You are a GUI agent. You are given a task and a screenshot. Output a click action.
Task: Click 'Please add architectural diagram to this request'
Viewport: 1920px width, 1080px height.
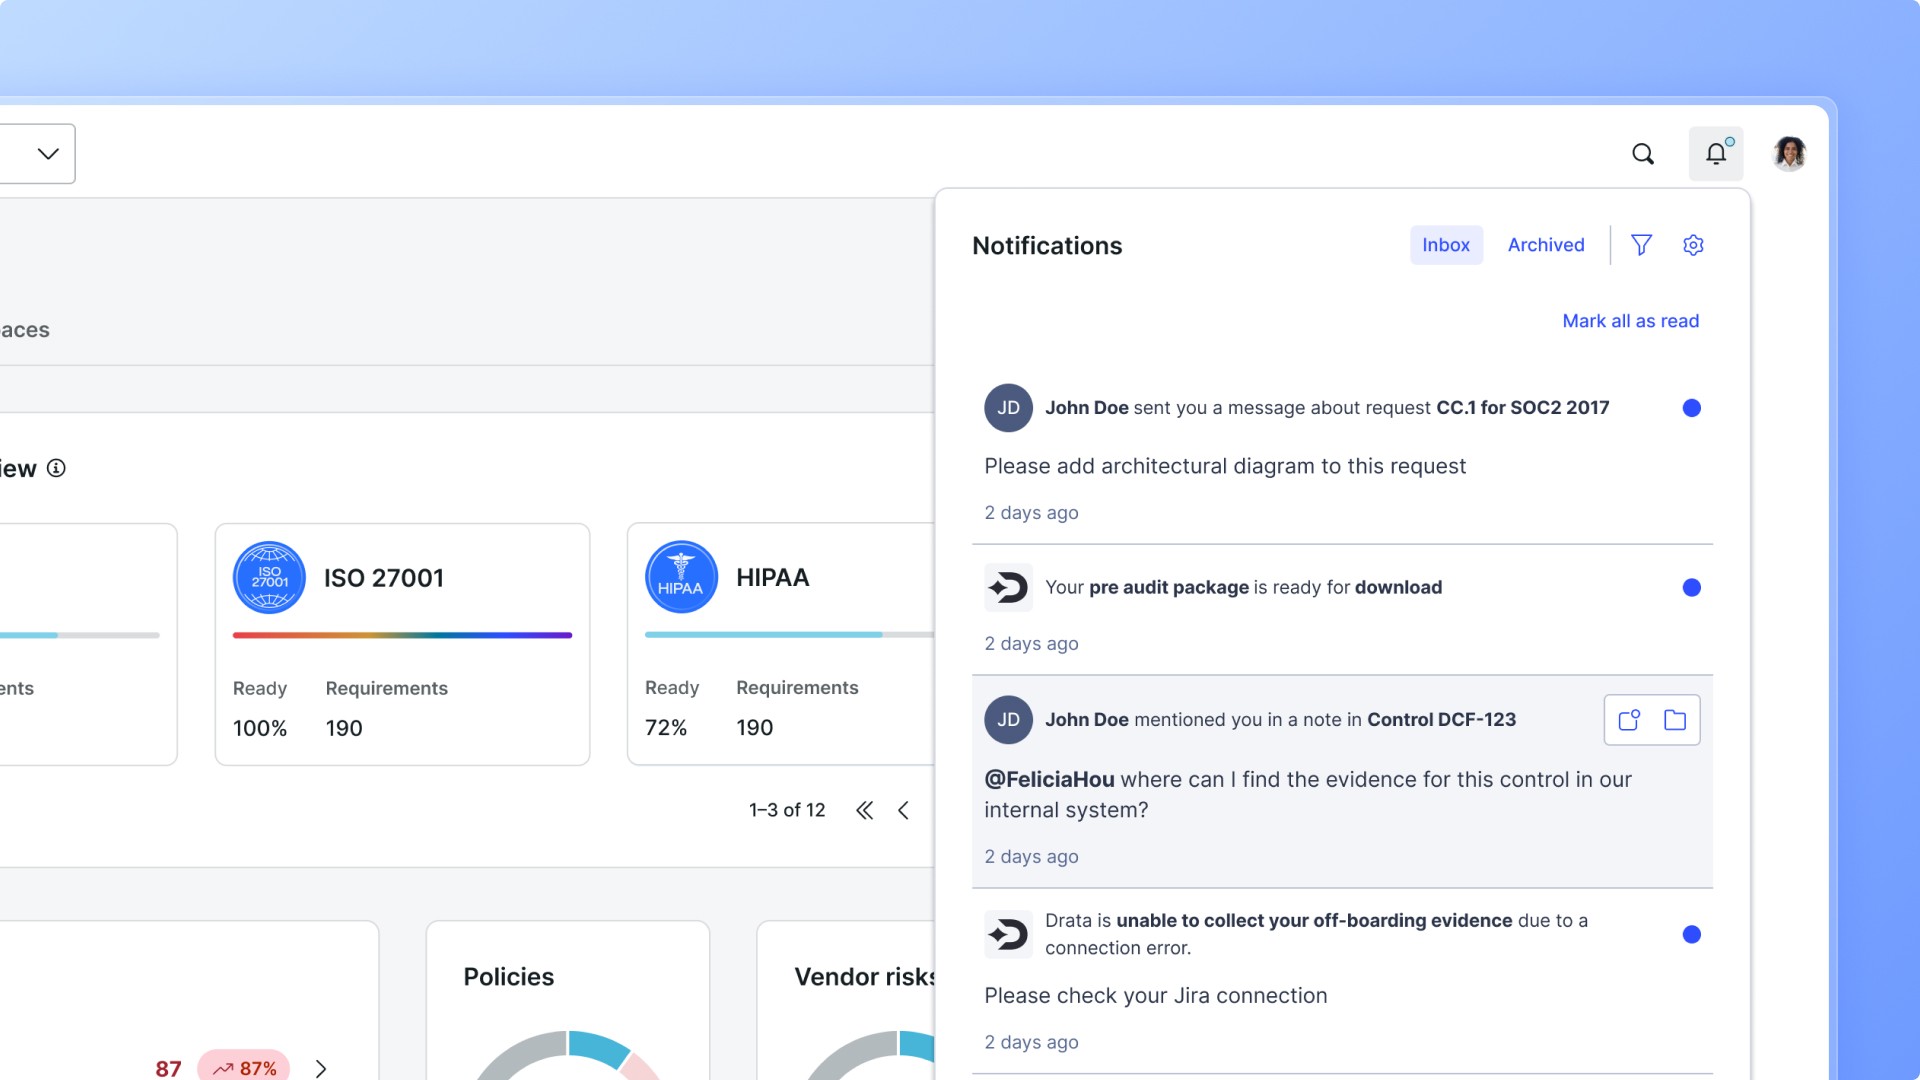(x=1225, y=466)
